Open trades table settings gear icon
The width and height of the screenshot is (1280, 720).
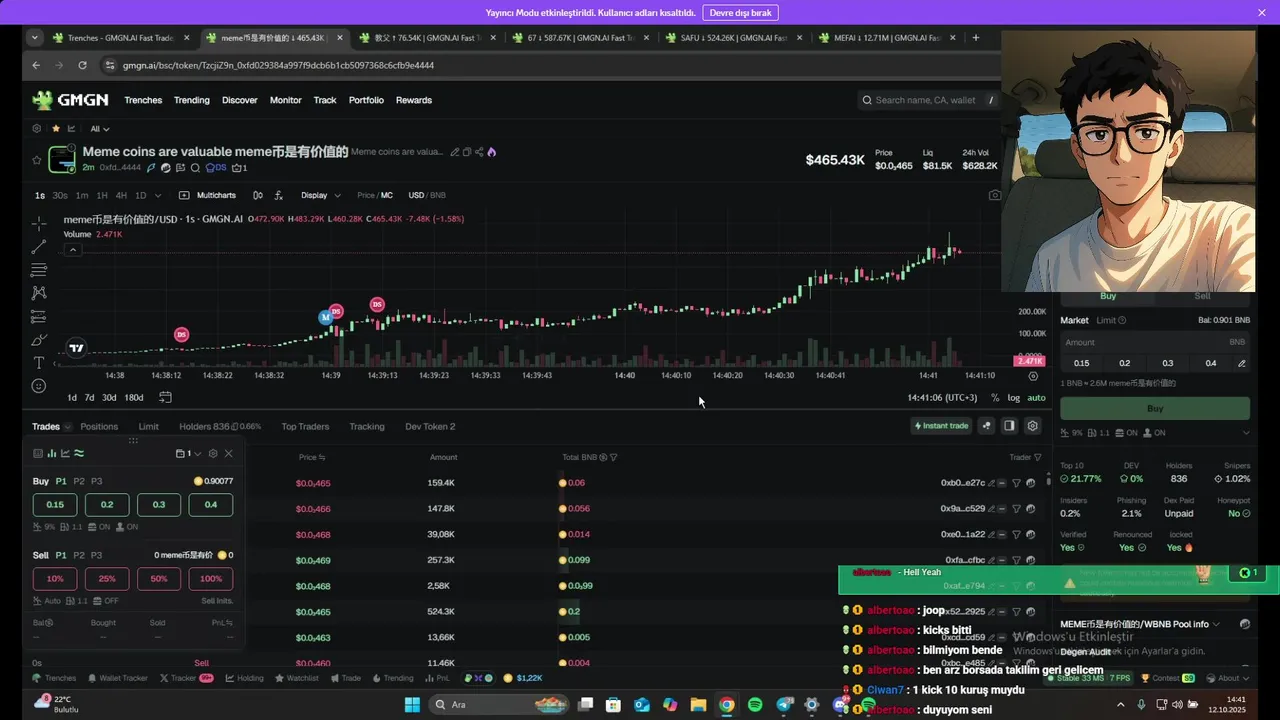(x=1033, y=426)
